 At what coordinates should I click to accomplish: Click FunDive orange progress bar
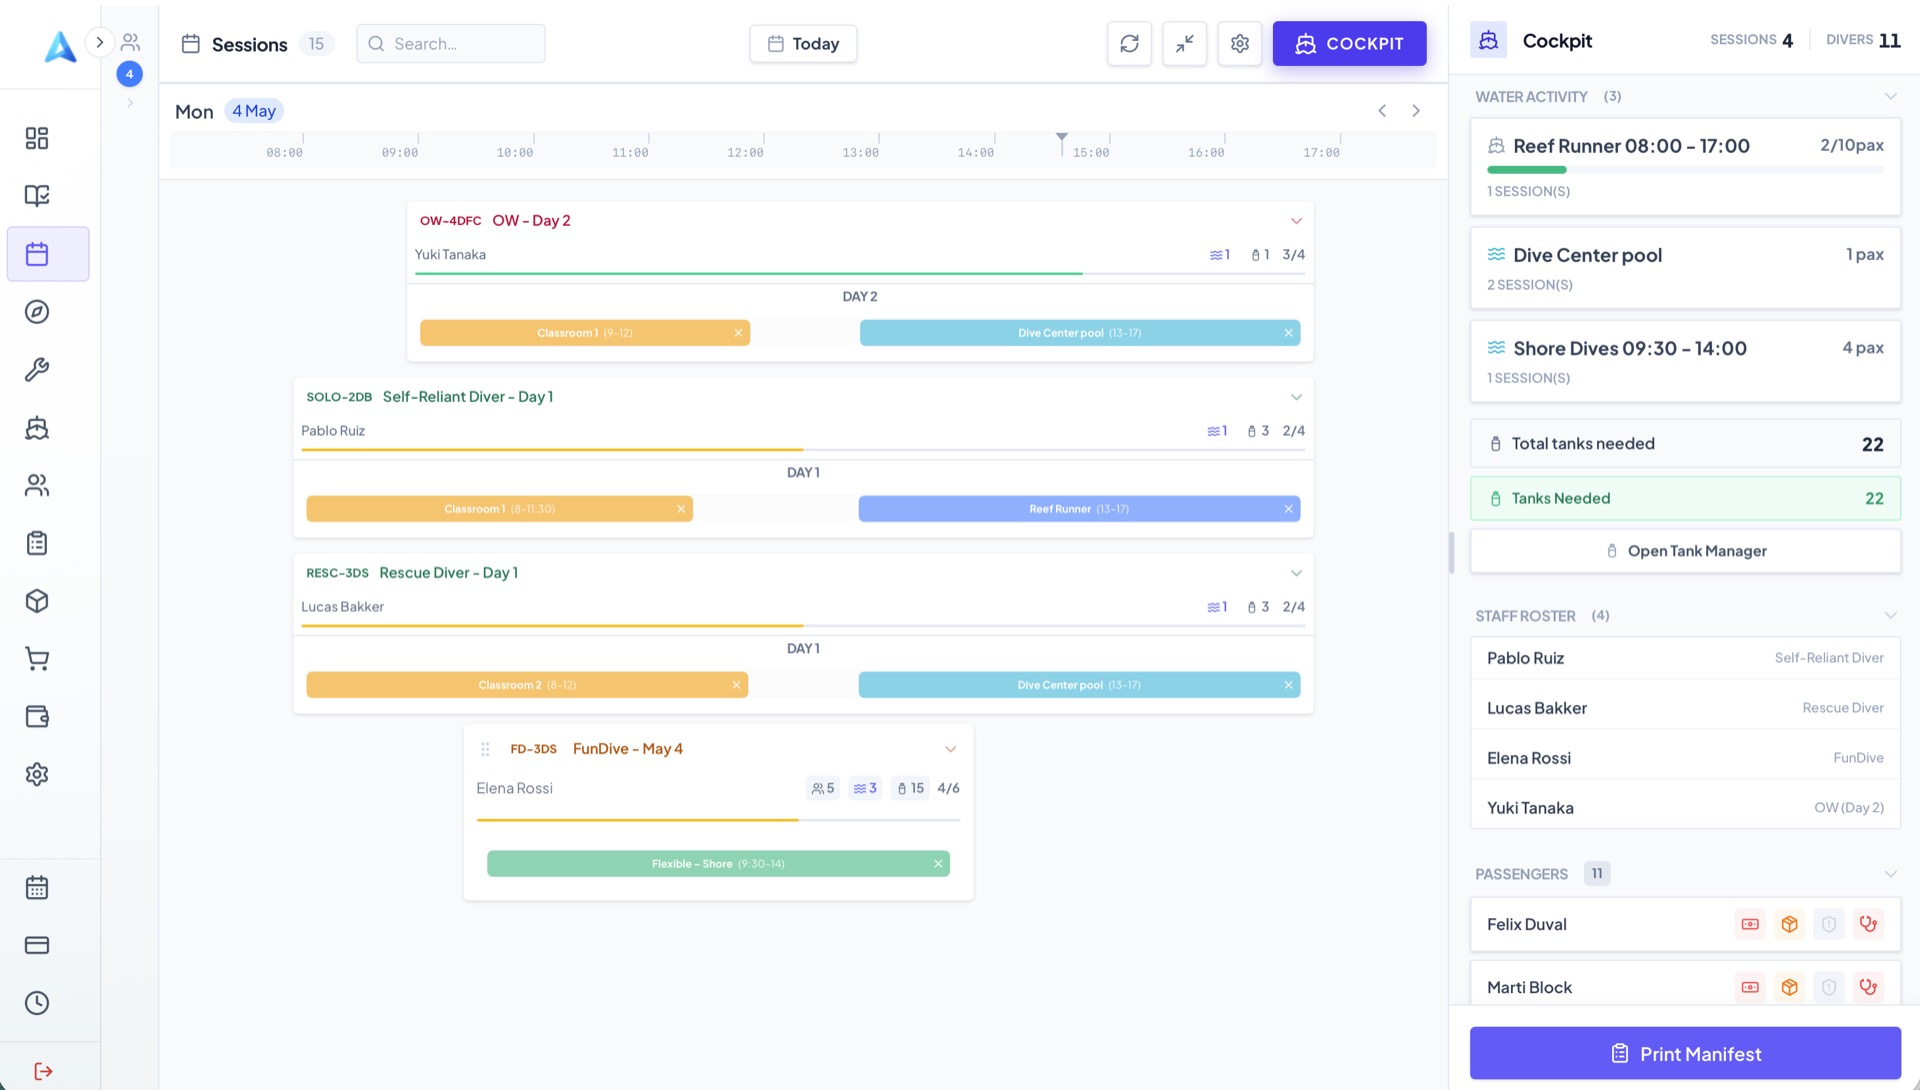pyautogui.click(x=718, y=820)
